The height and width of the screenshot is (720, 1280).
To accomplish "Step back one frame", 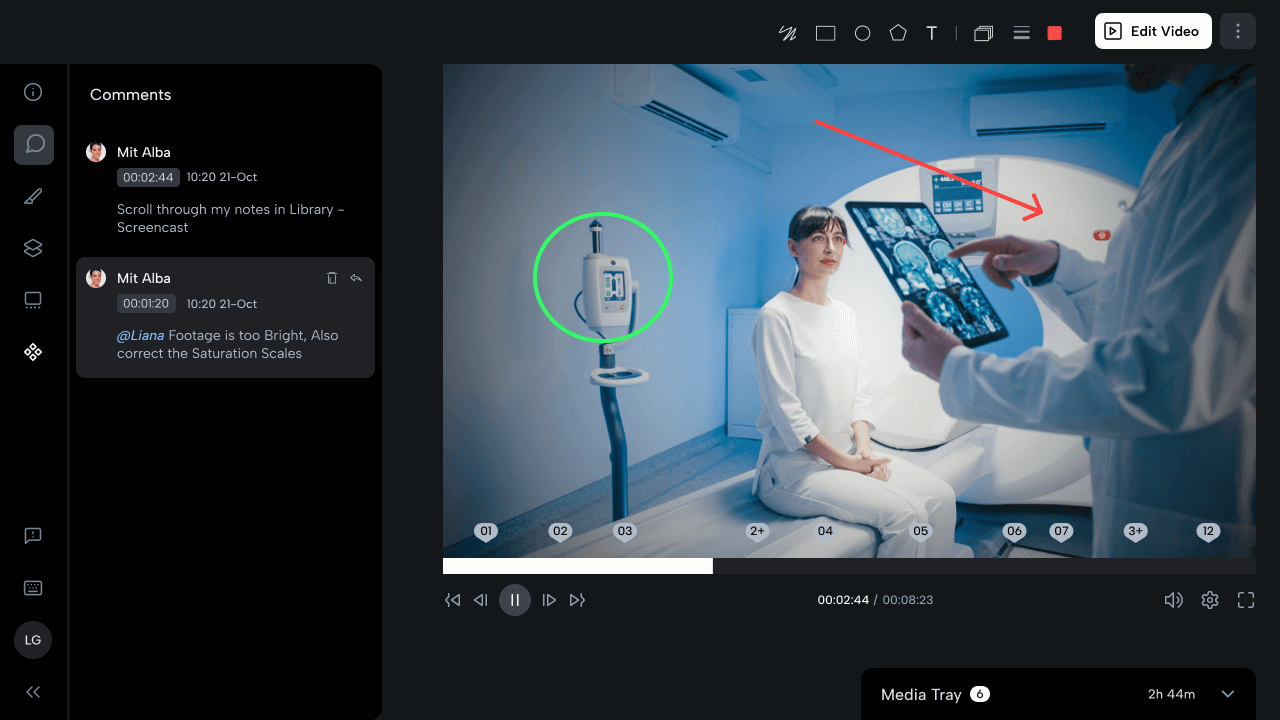I will [x=481, y=600].
